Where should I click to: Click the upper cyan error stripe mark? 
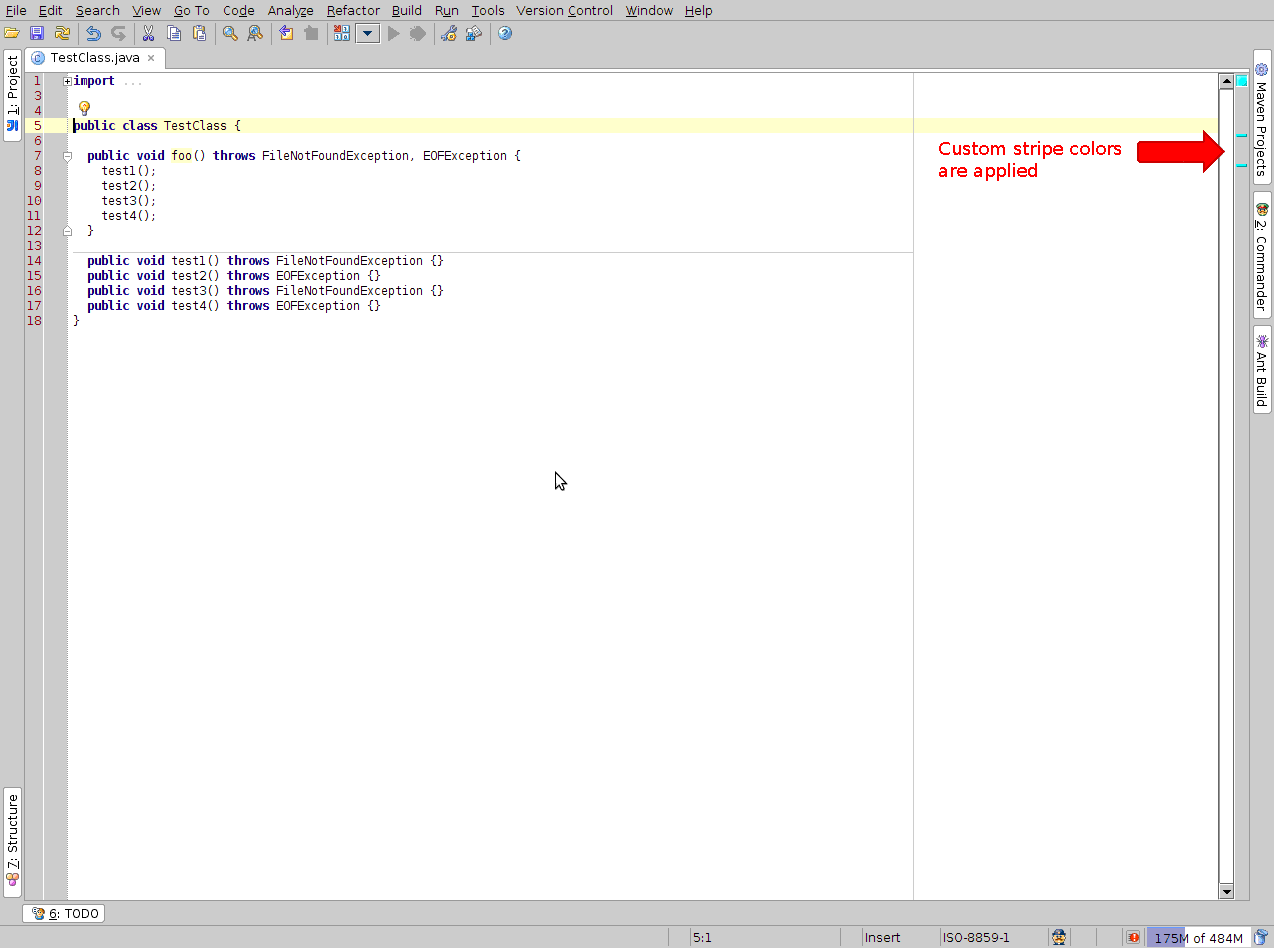pyautogui.click(x=1241, y=135)
